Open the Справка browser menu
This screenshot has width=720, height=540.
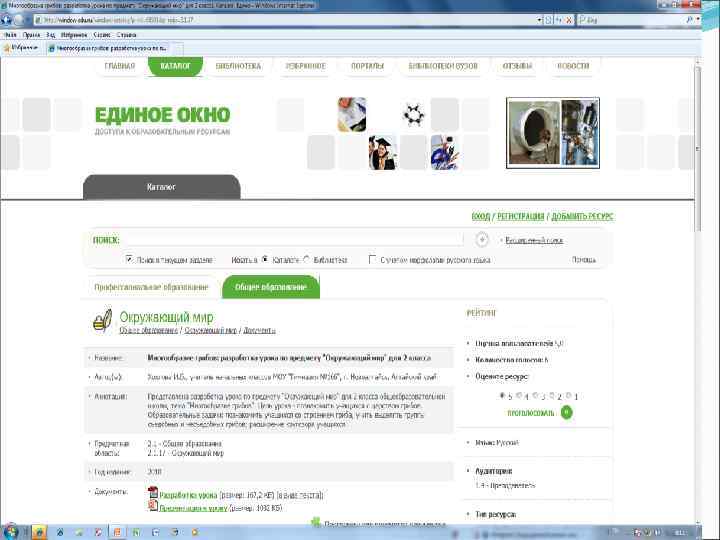[126, 35]
